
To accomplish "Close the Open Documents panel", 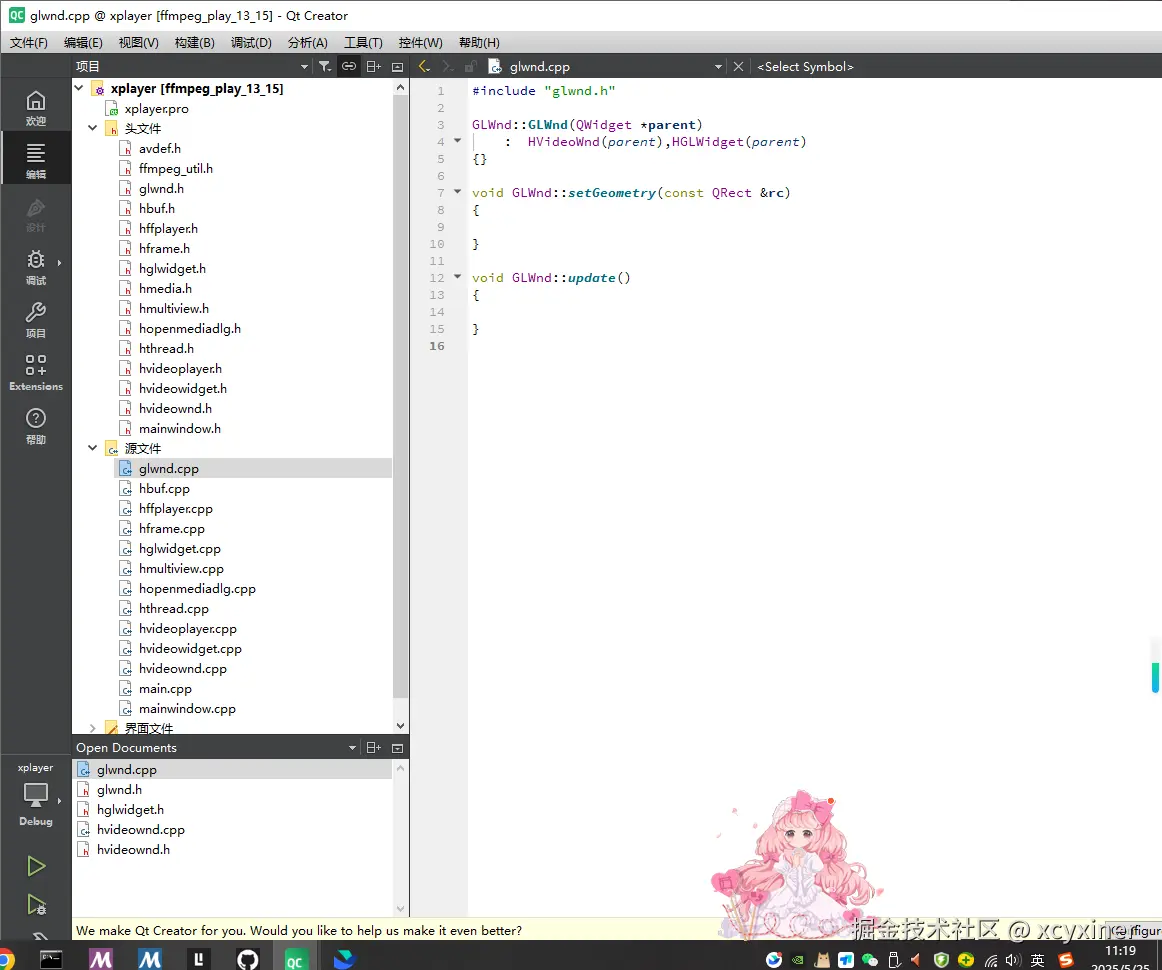I will 397,748.
